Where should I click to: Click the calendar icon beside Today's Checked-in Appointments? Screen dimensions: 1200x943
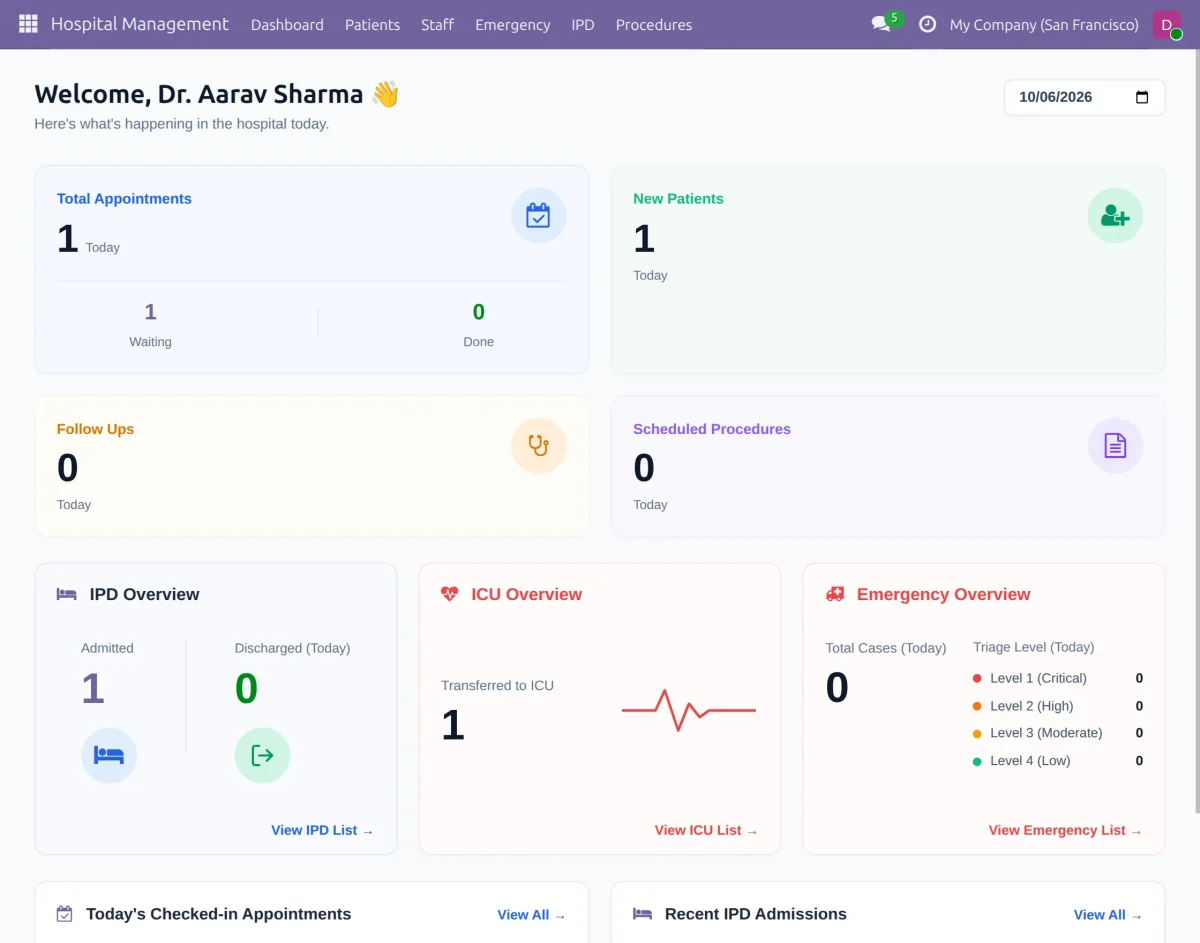click(65, 914)
